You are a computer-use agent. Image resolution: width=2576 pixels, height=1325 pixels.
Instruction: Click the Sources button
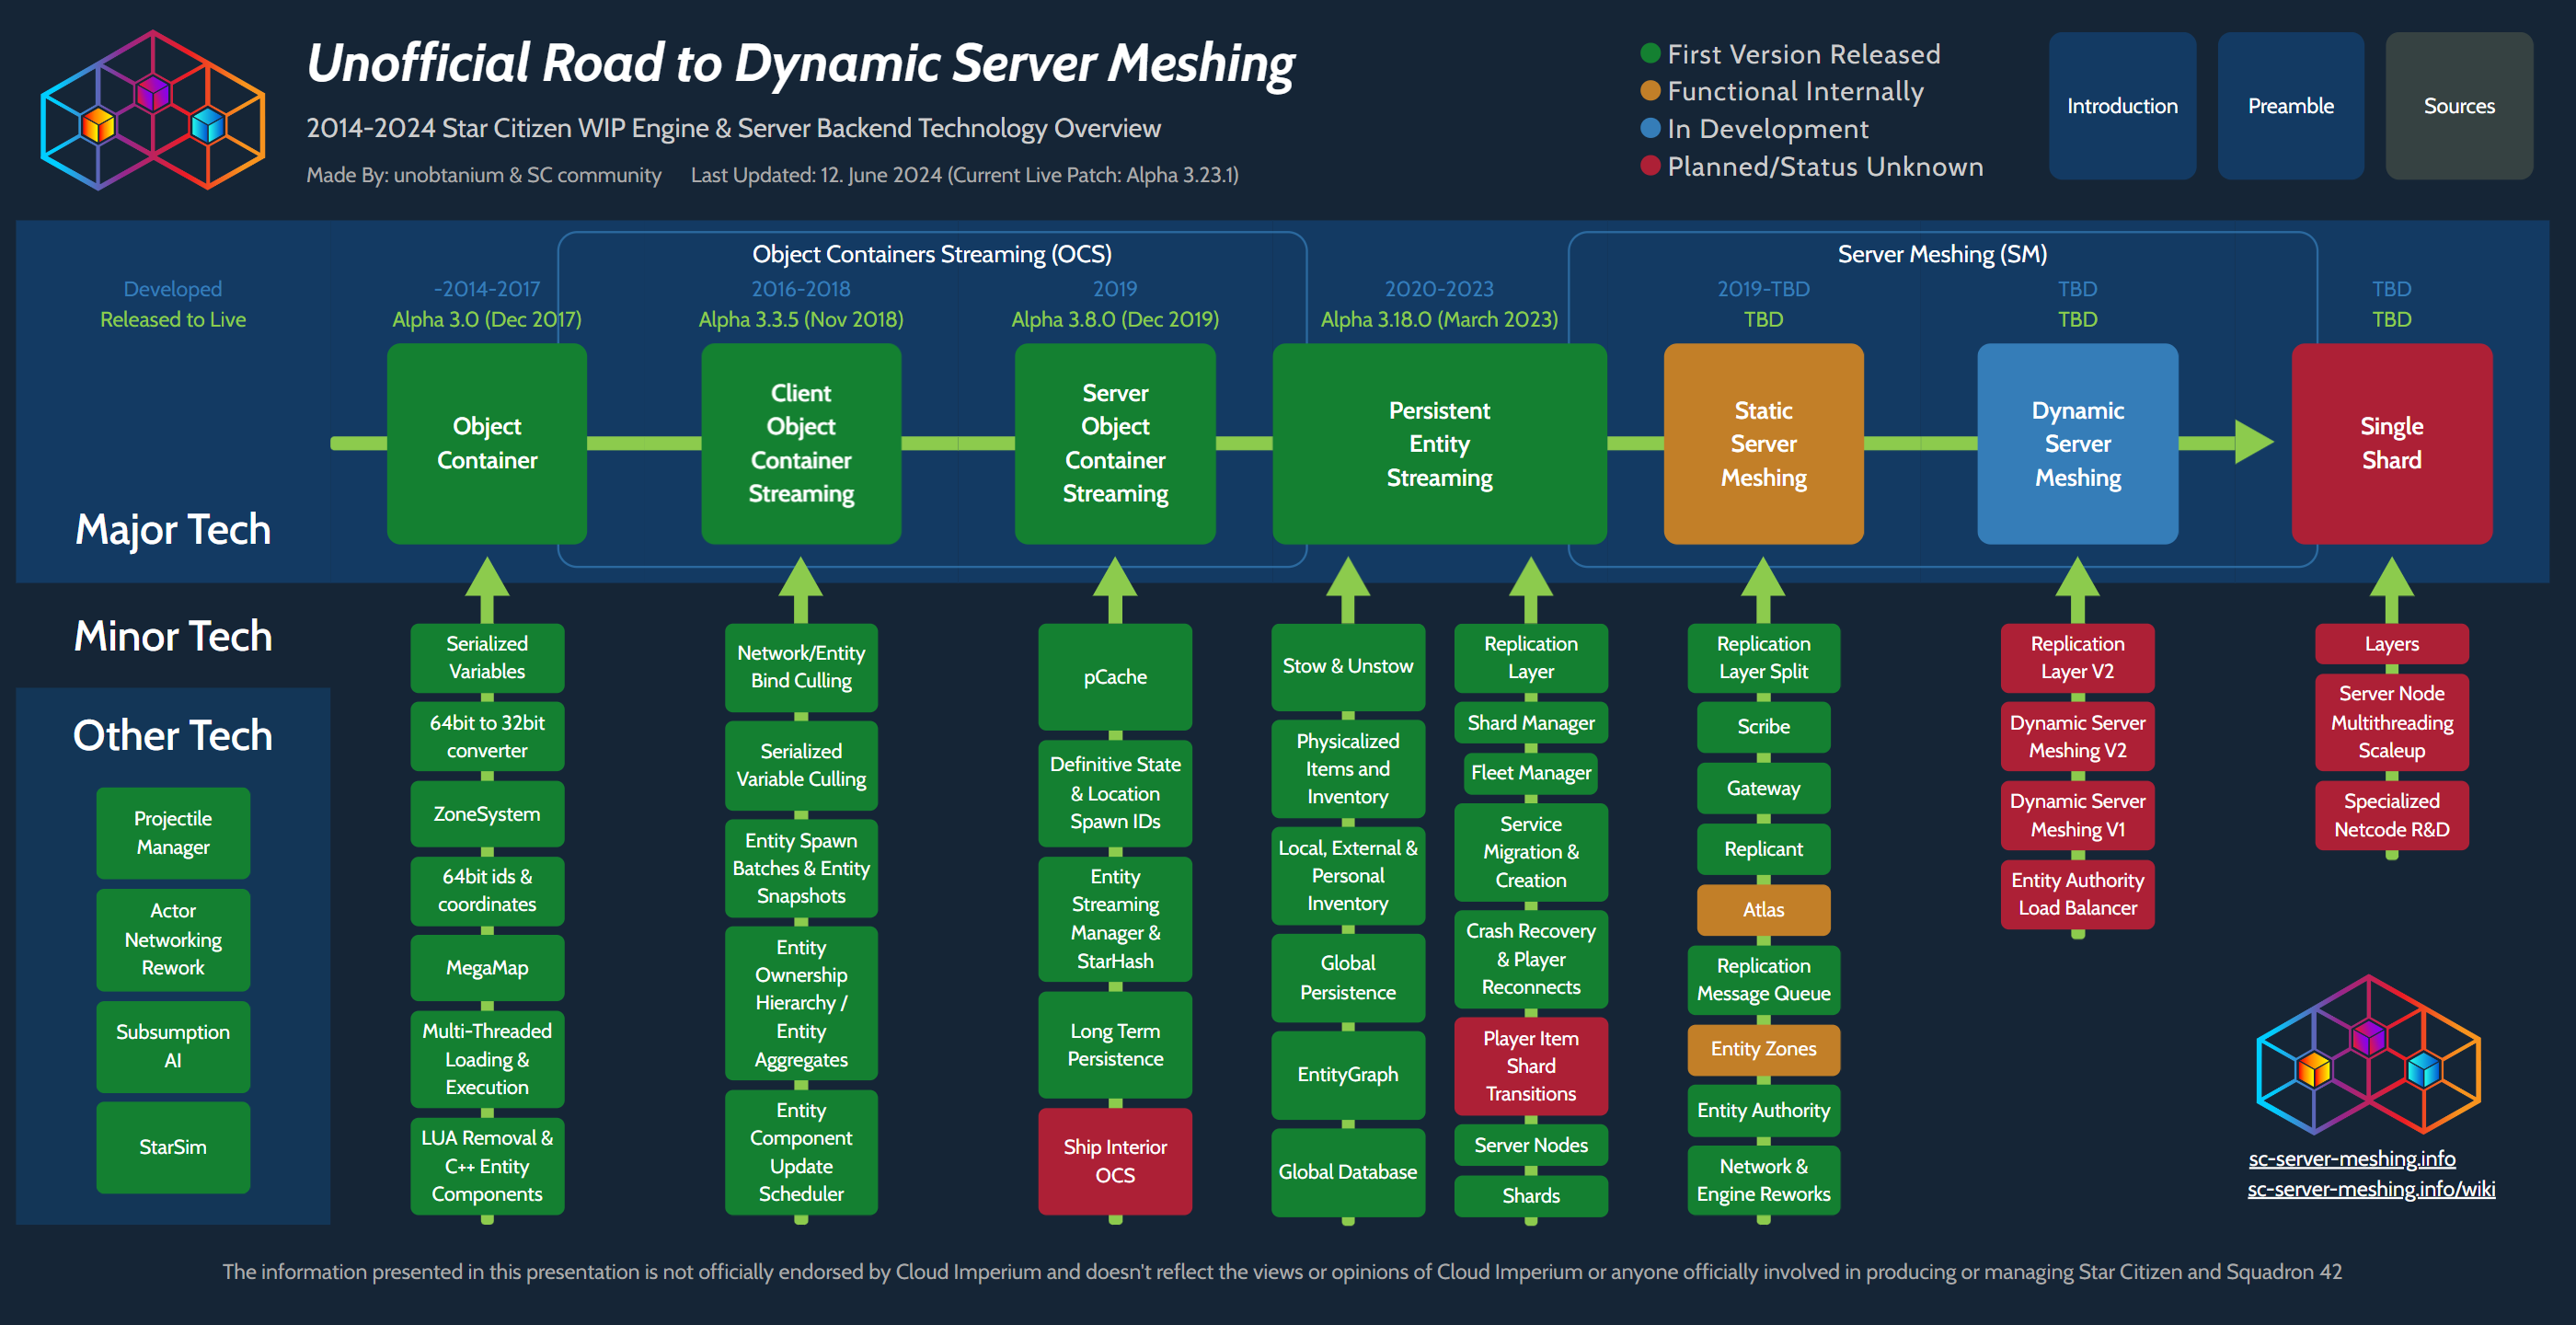pos(2459,106)
